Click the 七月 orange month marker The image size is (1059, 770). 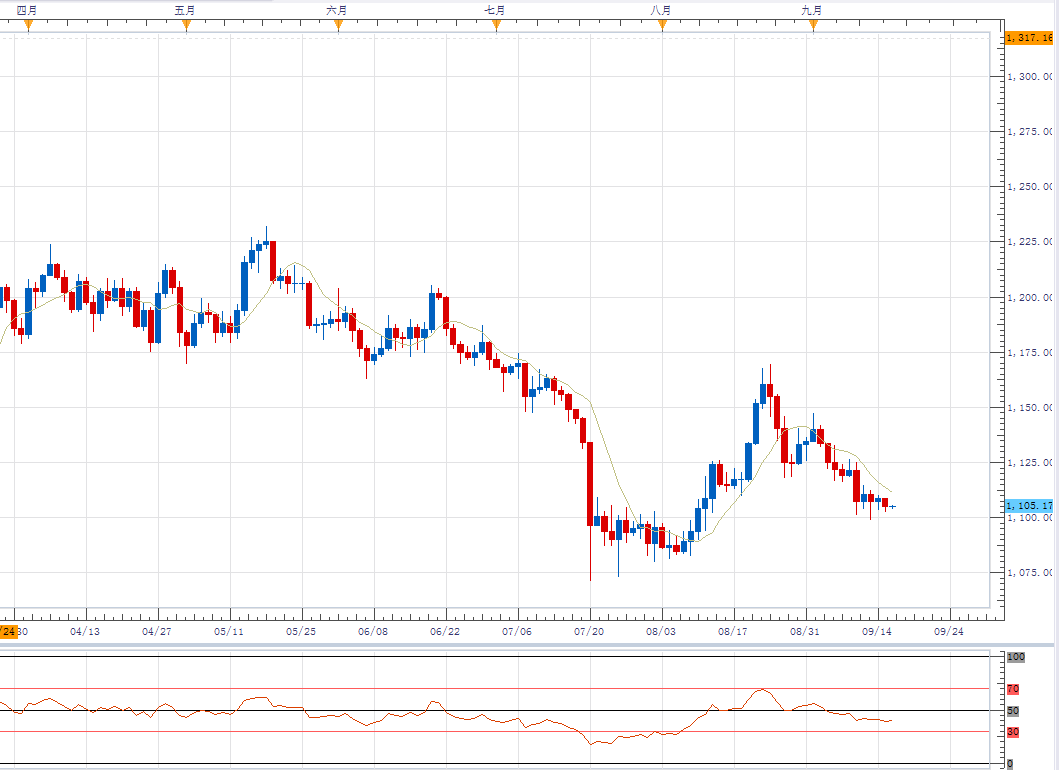click(496, 26)
